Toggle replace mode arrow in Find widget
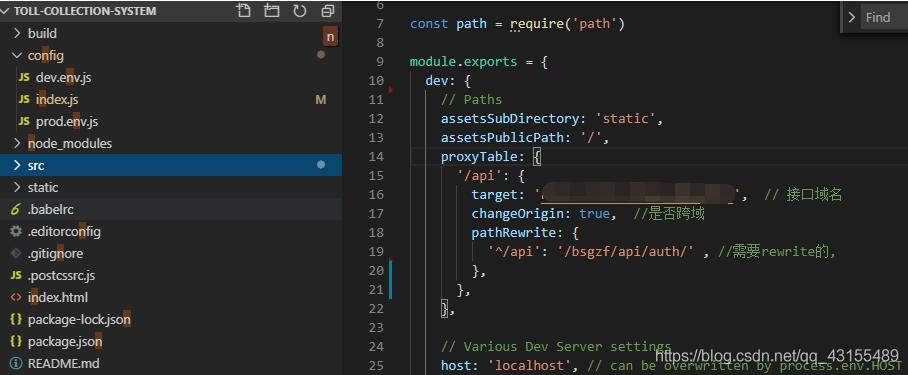The width and height of the screenshot is (908, 375). pos(851,17)
